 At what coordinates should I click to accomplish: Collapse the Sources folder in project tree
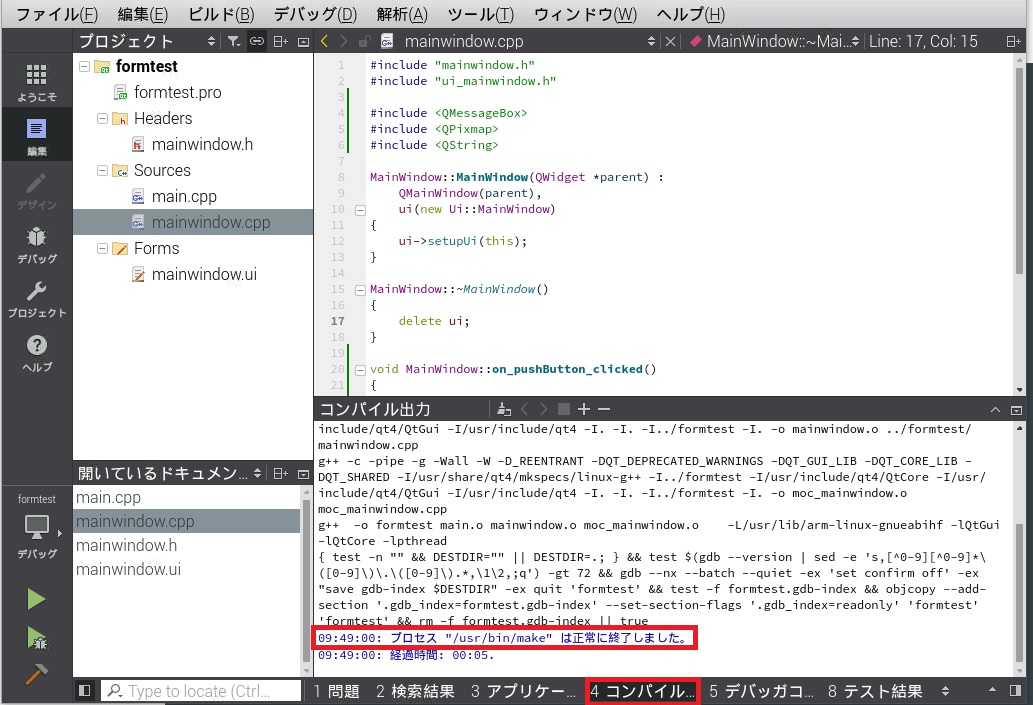(101, 171)
